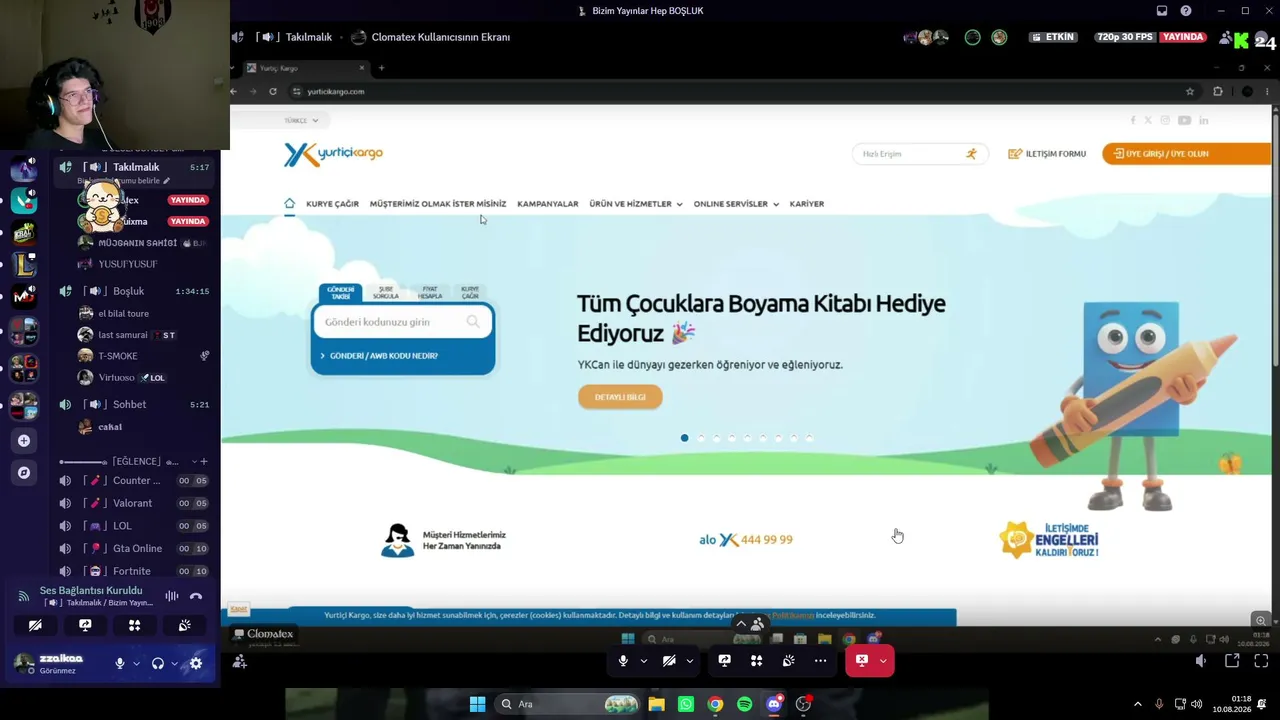This screenshot has width=1280, height=720.
Task: Open arrow next to red disconnect button
Action: [883, 661]
